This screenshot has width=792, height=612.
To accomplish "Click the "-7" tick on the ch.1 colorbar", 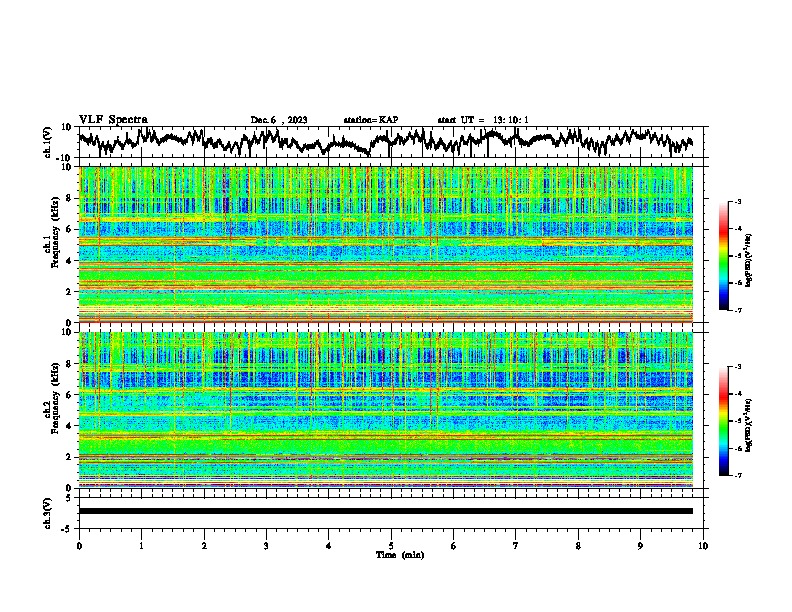I will pos(738,310).
